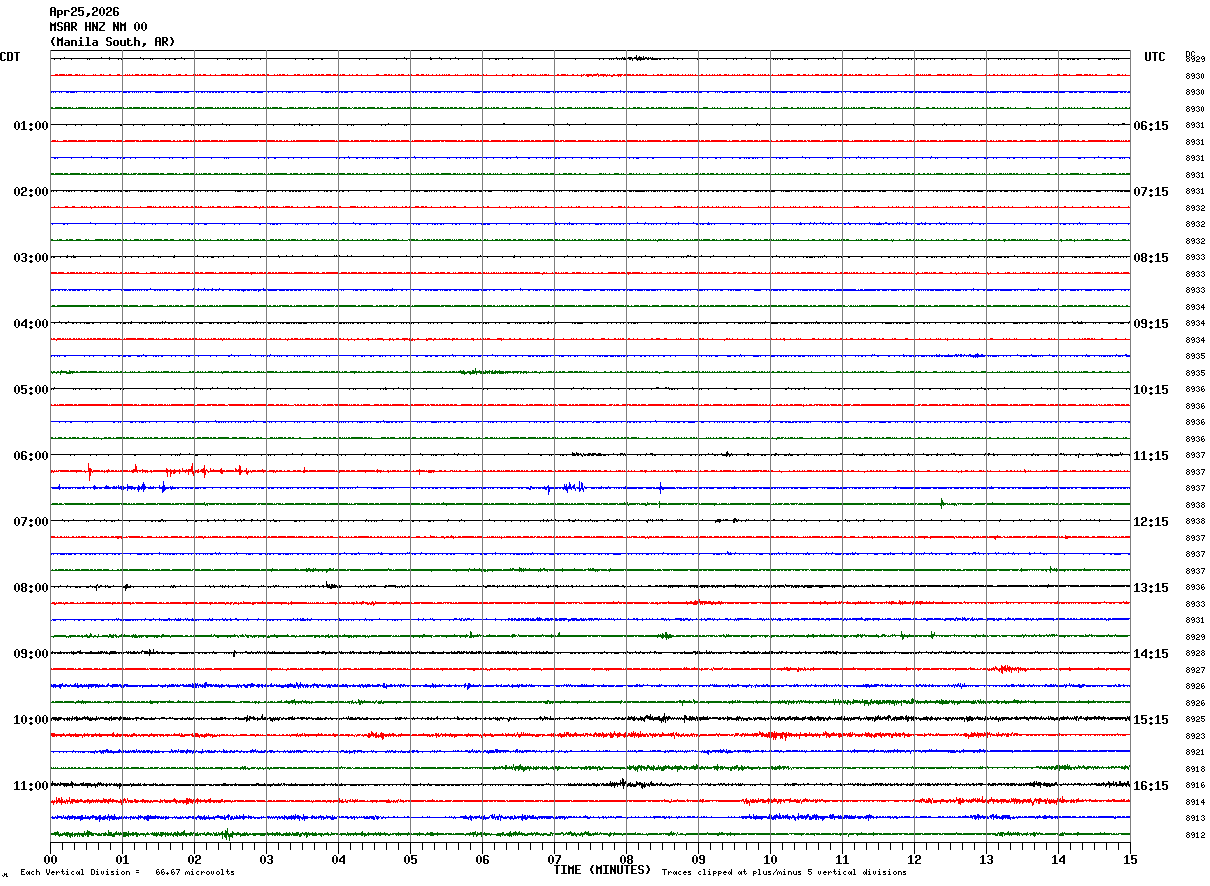Click minute '11' on the time axis
1210x886 pixels.
coord(842,859)
